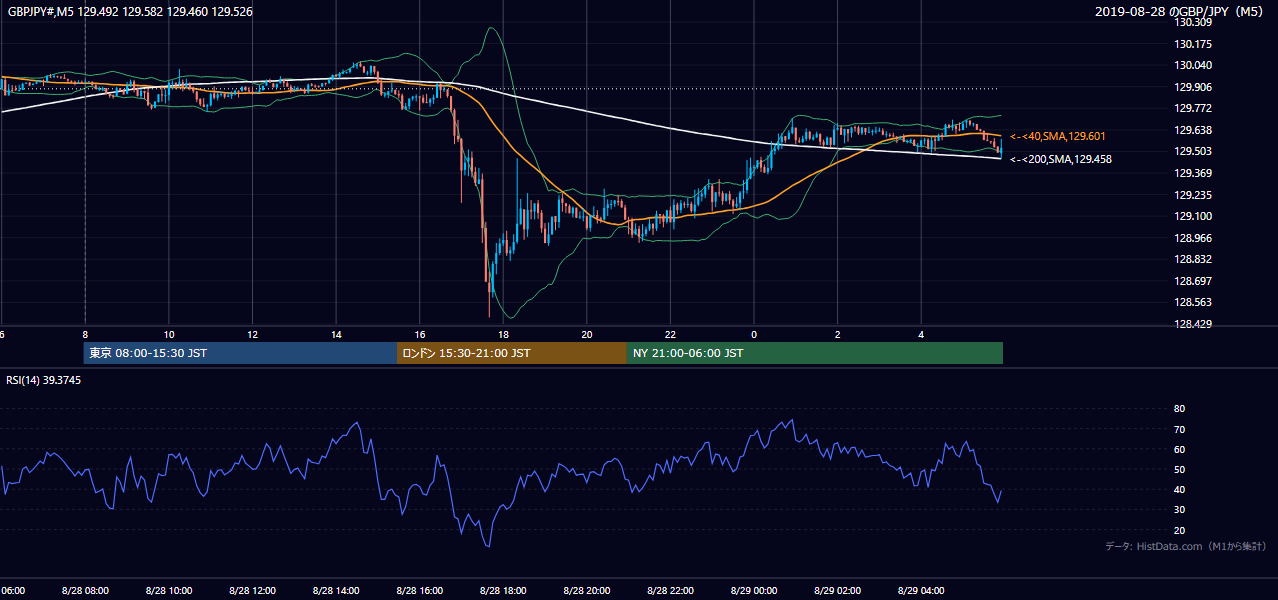This screenshot has width=1278, height=600.
Task: Click price axis label 129.638
Action: coord(1195,130)
